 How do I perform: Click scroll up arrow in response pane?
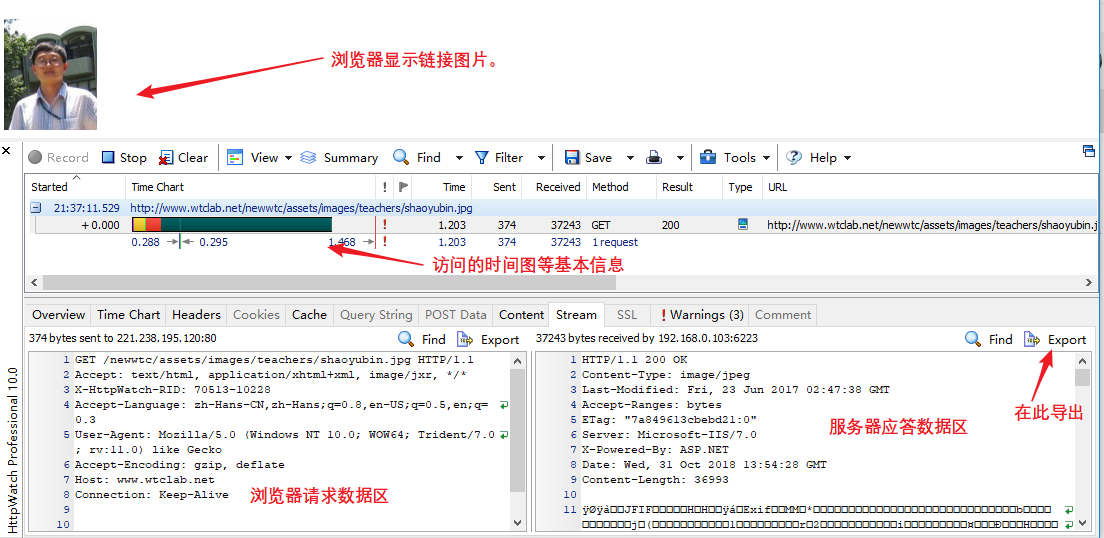(x=1083, y=361)
